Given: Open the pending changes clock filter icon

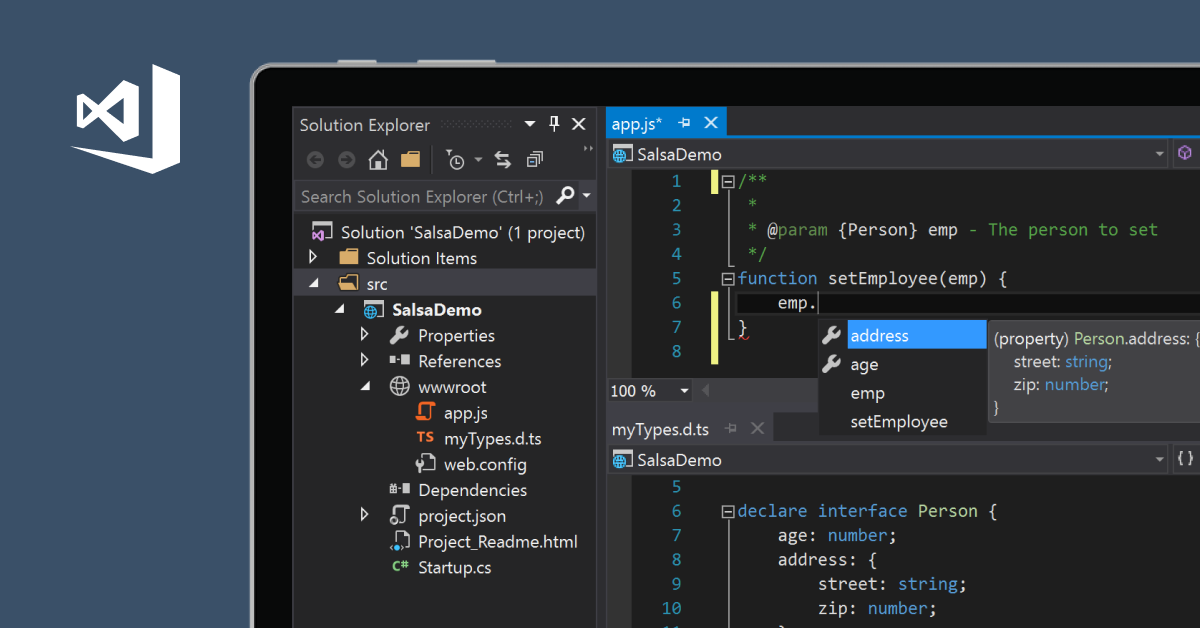Looking at the screenshot, I should point(457,159).
